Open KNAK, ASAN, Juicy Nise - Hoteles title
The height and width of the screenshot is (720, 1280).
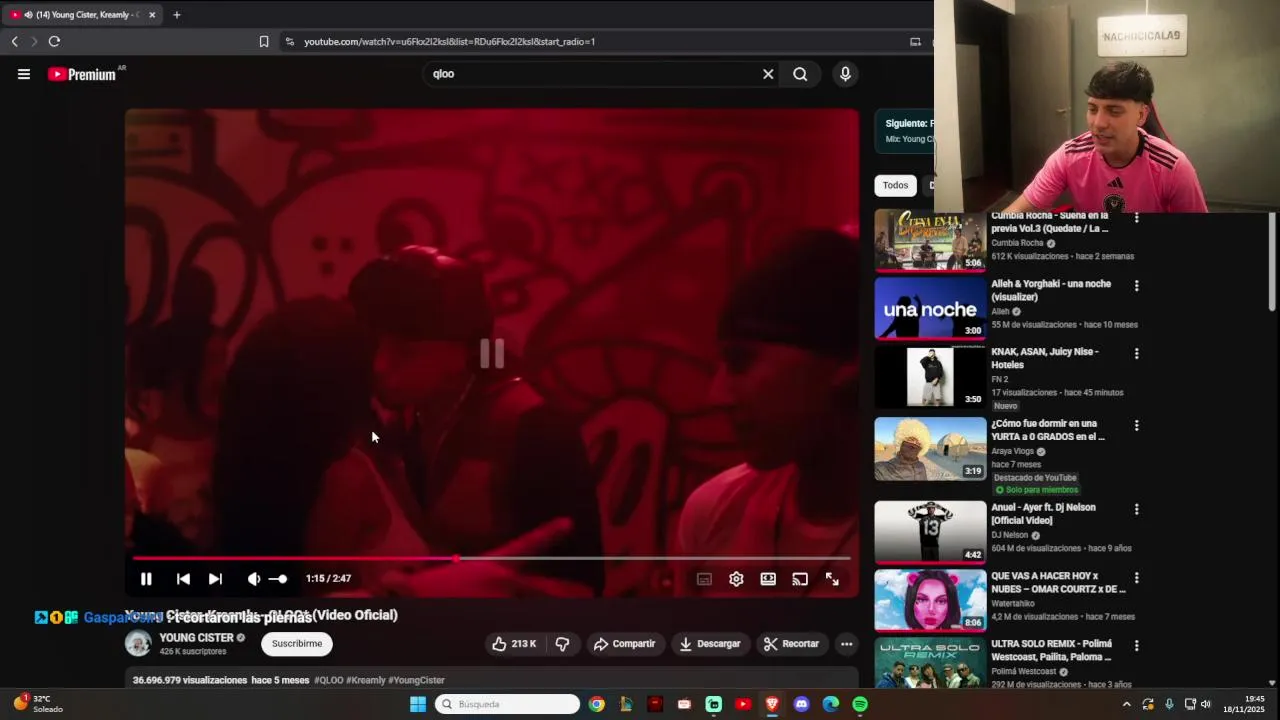tap(1045, 358)
